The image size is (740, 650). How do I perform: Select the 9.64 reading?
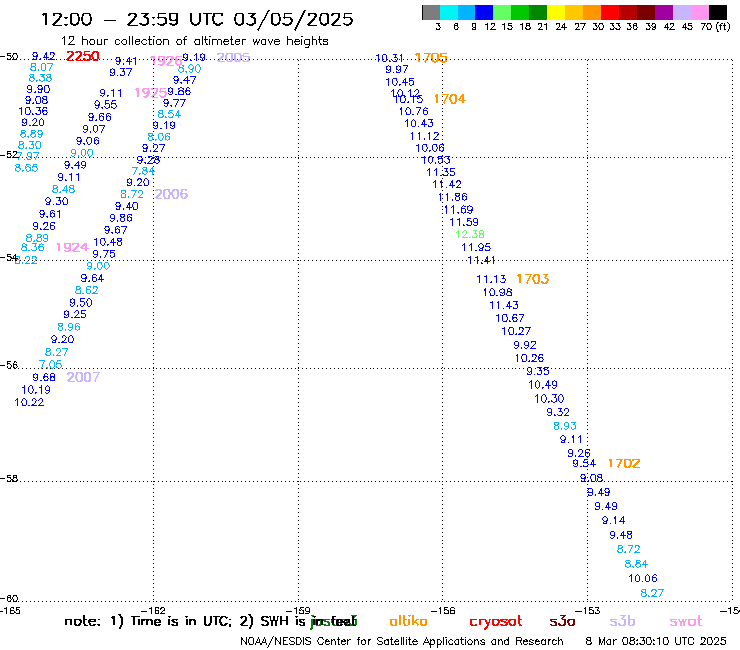(x=92, y=279)
